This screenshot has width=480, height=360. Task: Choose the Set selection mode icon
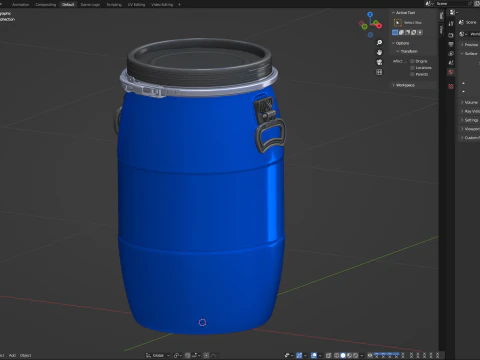coord(395,32)
